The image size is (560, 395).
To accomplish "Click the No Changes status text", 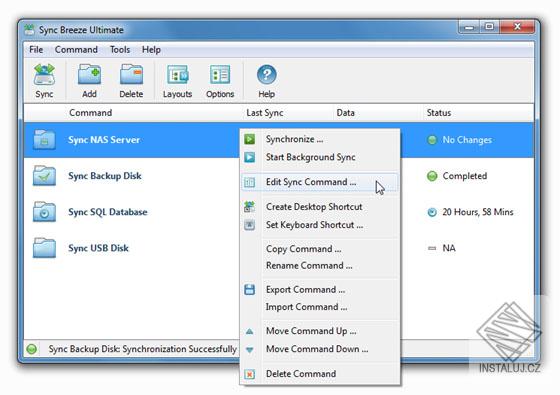I will (467, 140).
